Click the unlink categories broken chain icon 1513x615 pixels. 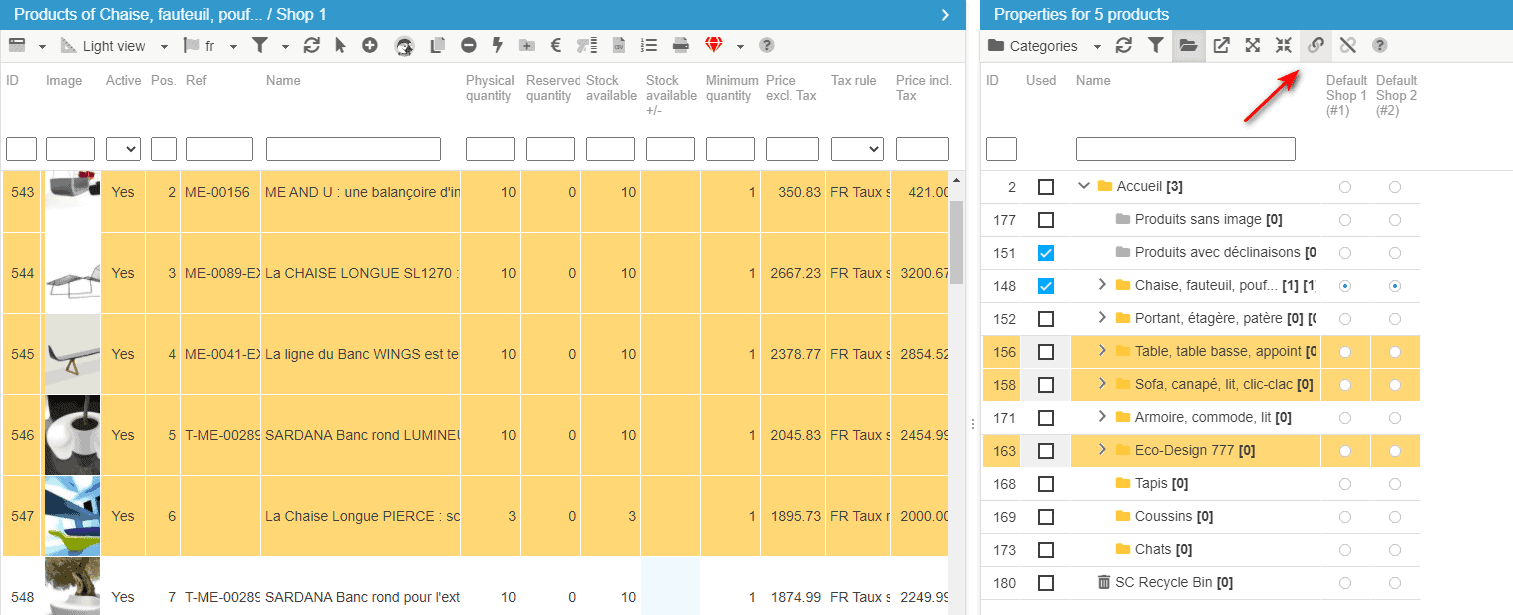pos(1348,45)
